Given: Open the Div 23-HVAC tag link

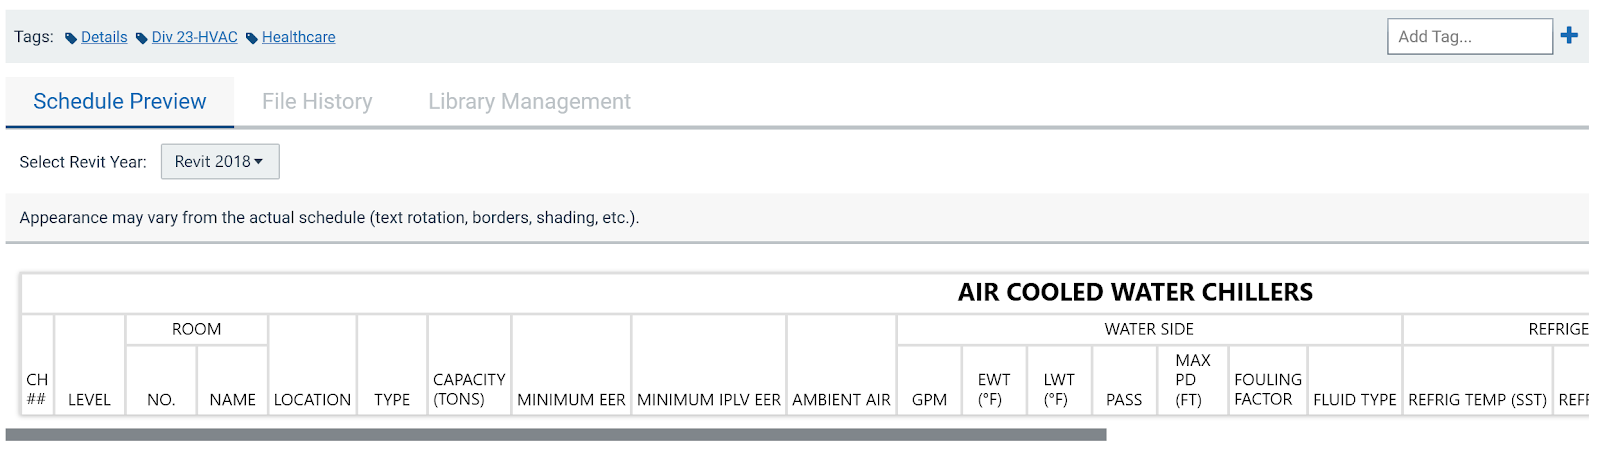Looking at the screenshot, I should tap(195, 37).
